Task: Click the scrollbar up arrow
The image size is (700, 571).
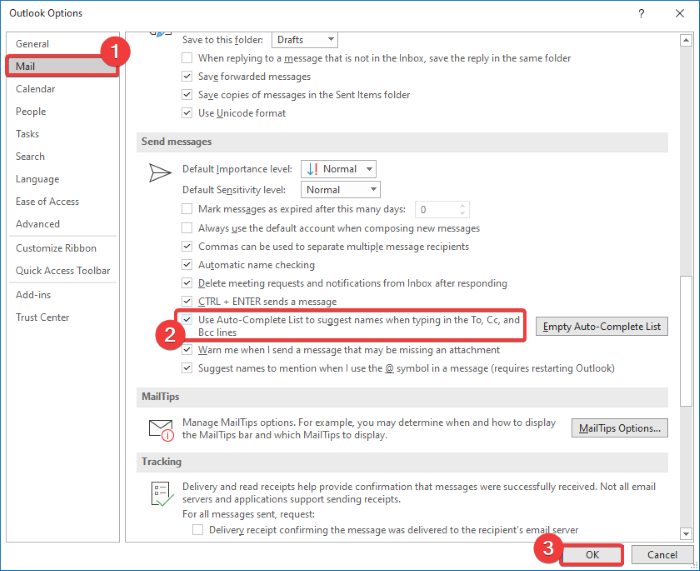Action: pyautogui.click(x=686, y=41)
